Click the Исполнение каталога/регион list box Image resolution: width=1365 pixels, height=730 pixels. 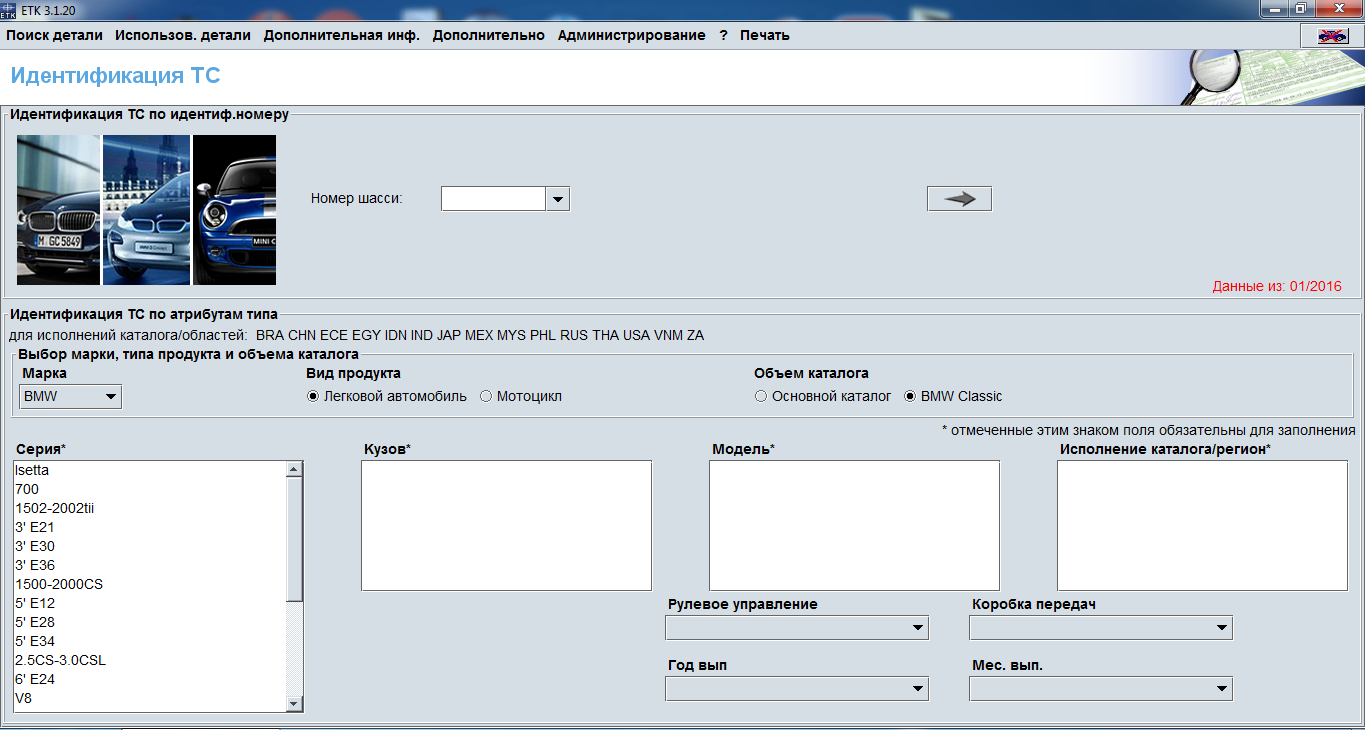click(x=1202, y=526)
